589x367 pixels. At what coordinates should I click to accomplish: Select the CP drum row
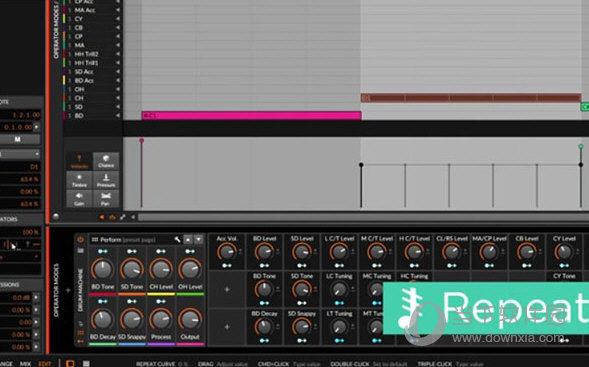[x=92, y=36]
